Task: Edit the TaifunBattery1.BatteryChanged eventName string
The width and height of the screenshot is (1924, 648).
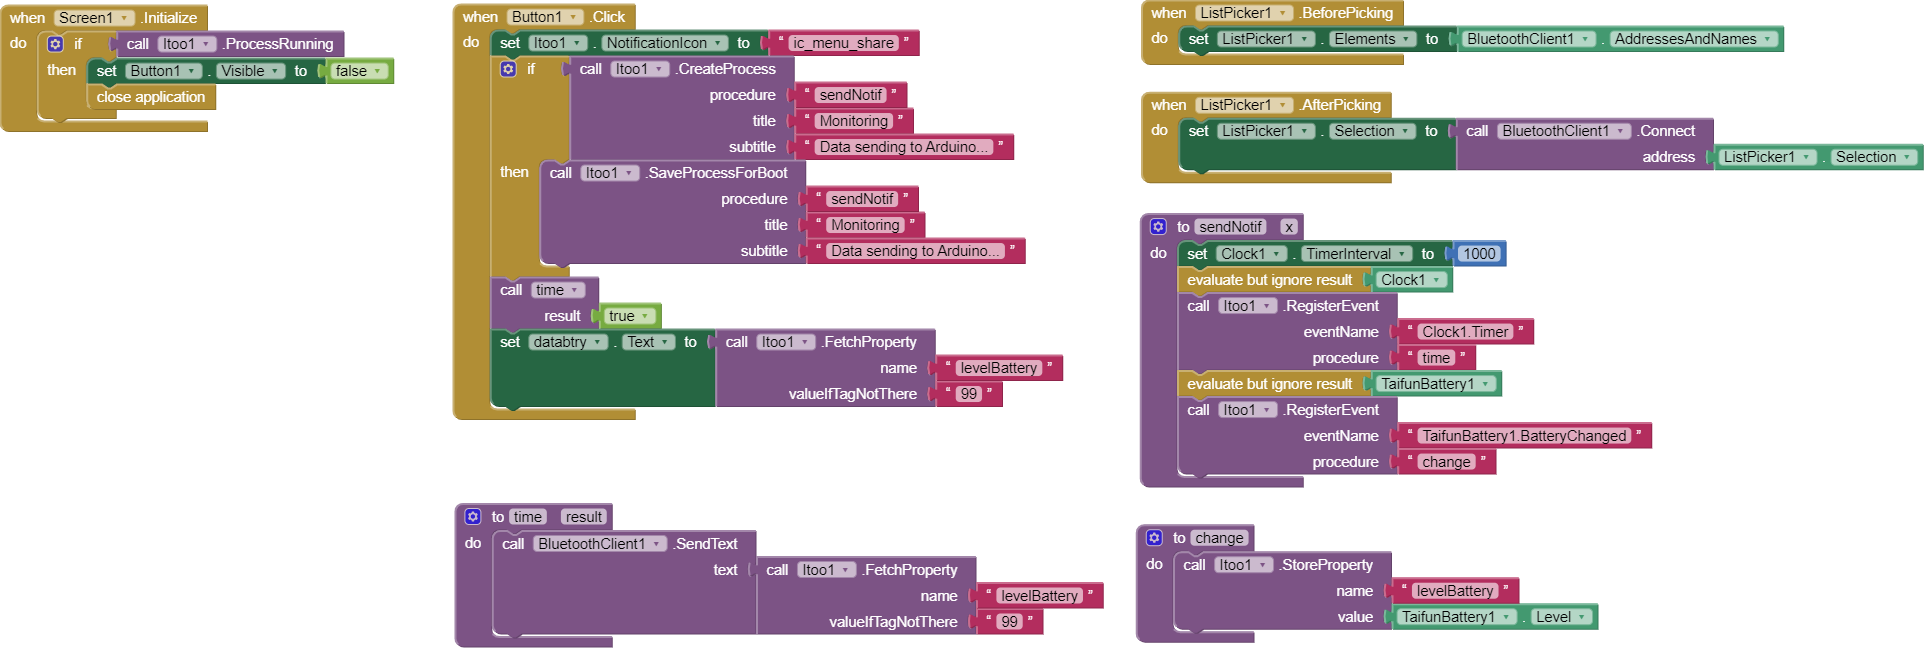Action: tap(1524, 436)
